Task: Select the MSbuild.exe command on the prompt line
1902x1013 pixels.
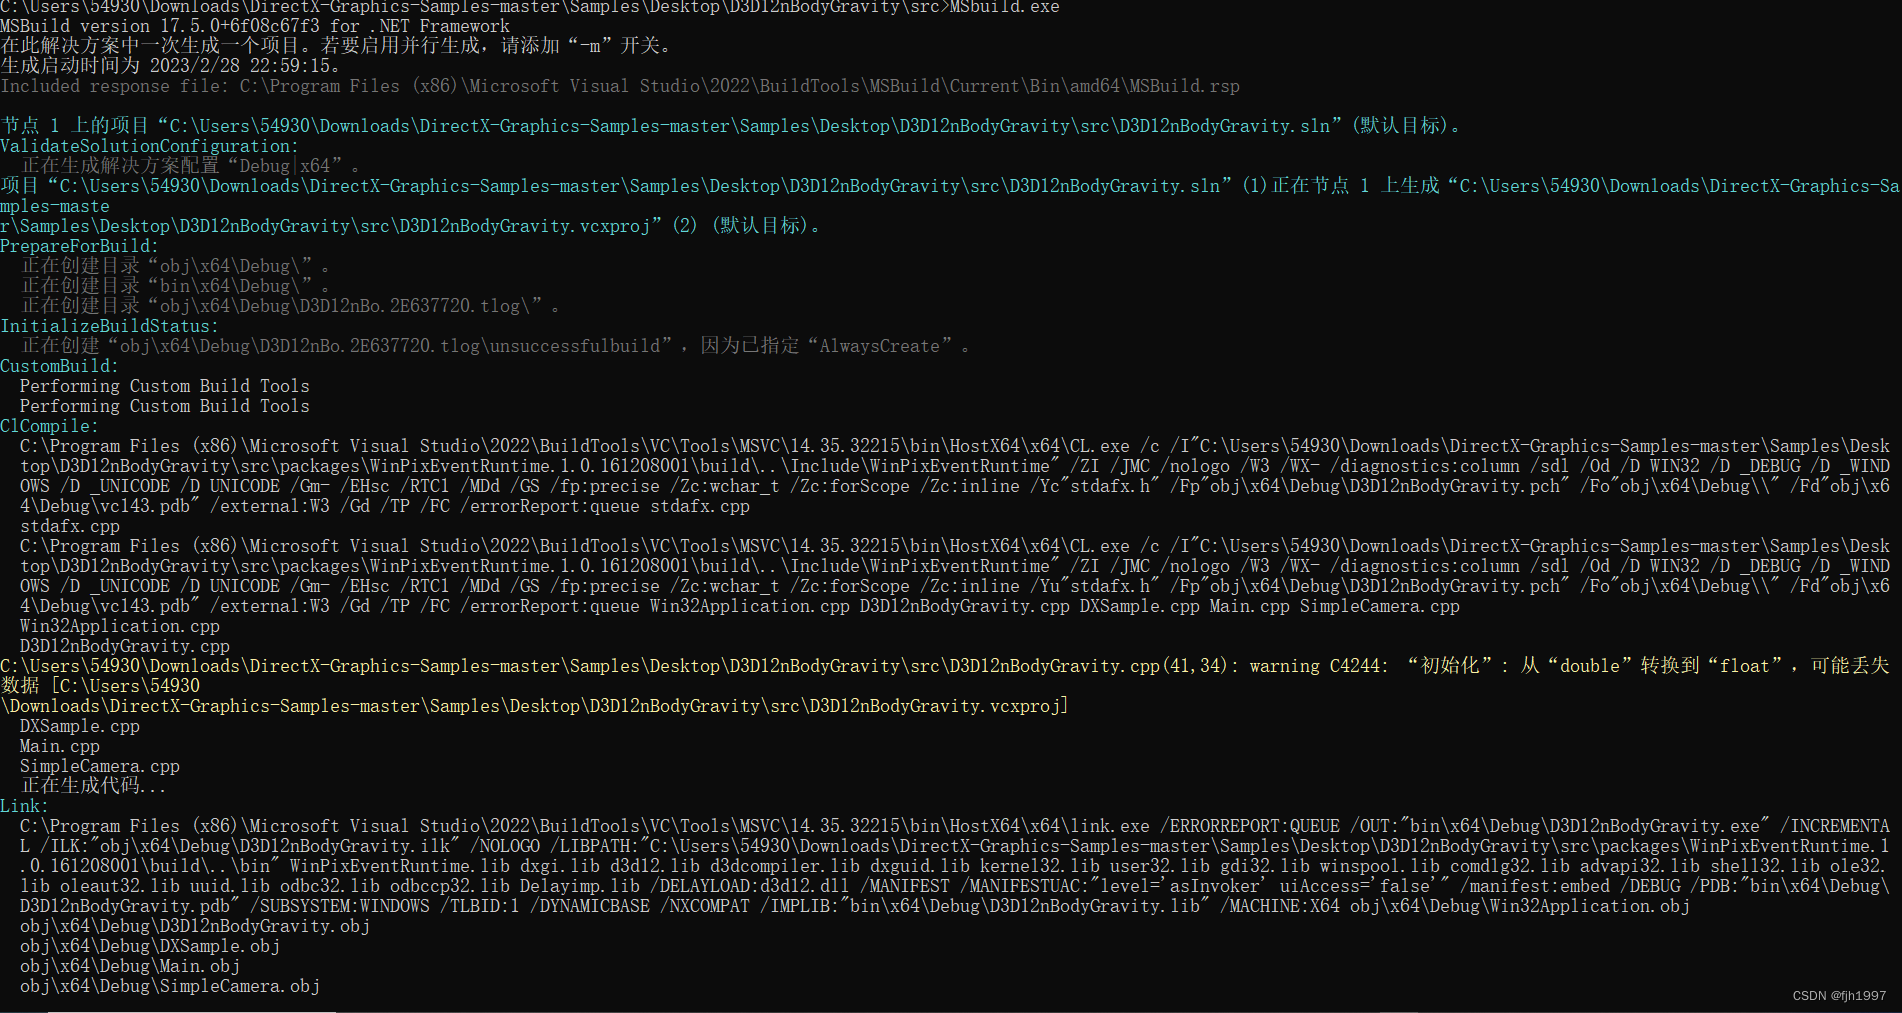Action: tap(1004, 7)
